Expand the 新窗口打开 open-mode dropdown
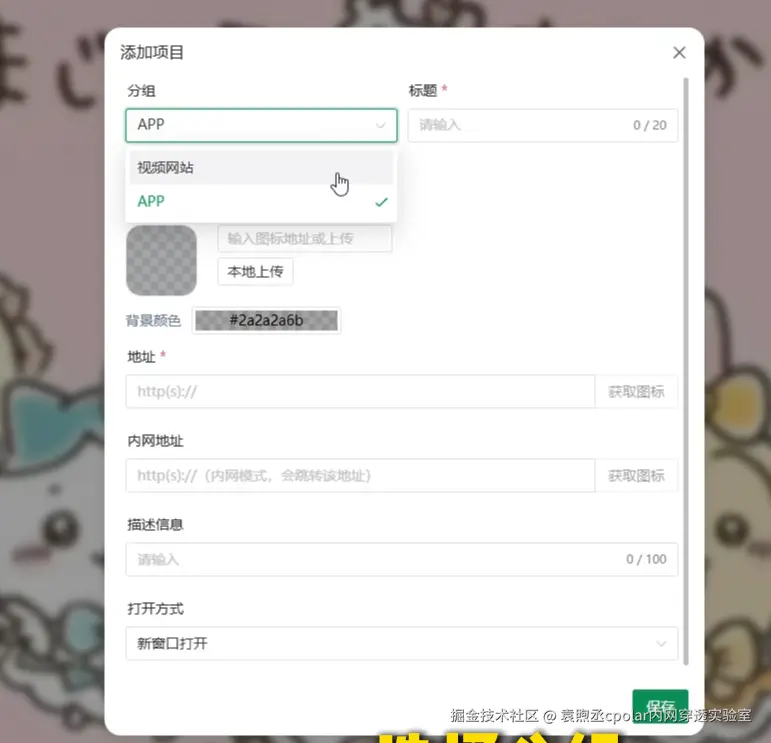771x743 pixels. pyautogui.click(x=402, y=643)
